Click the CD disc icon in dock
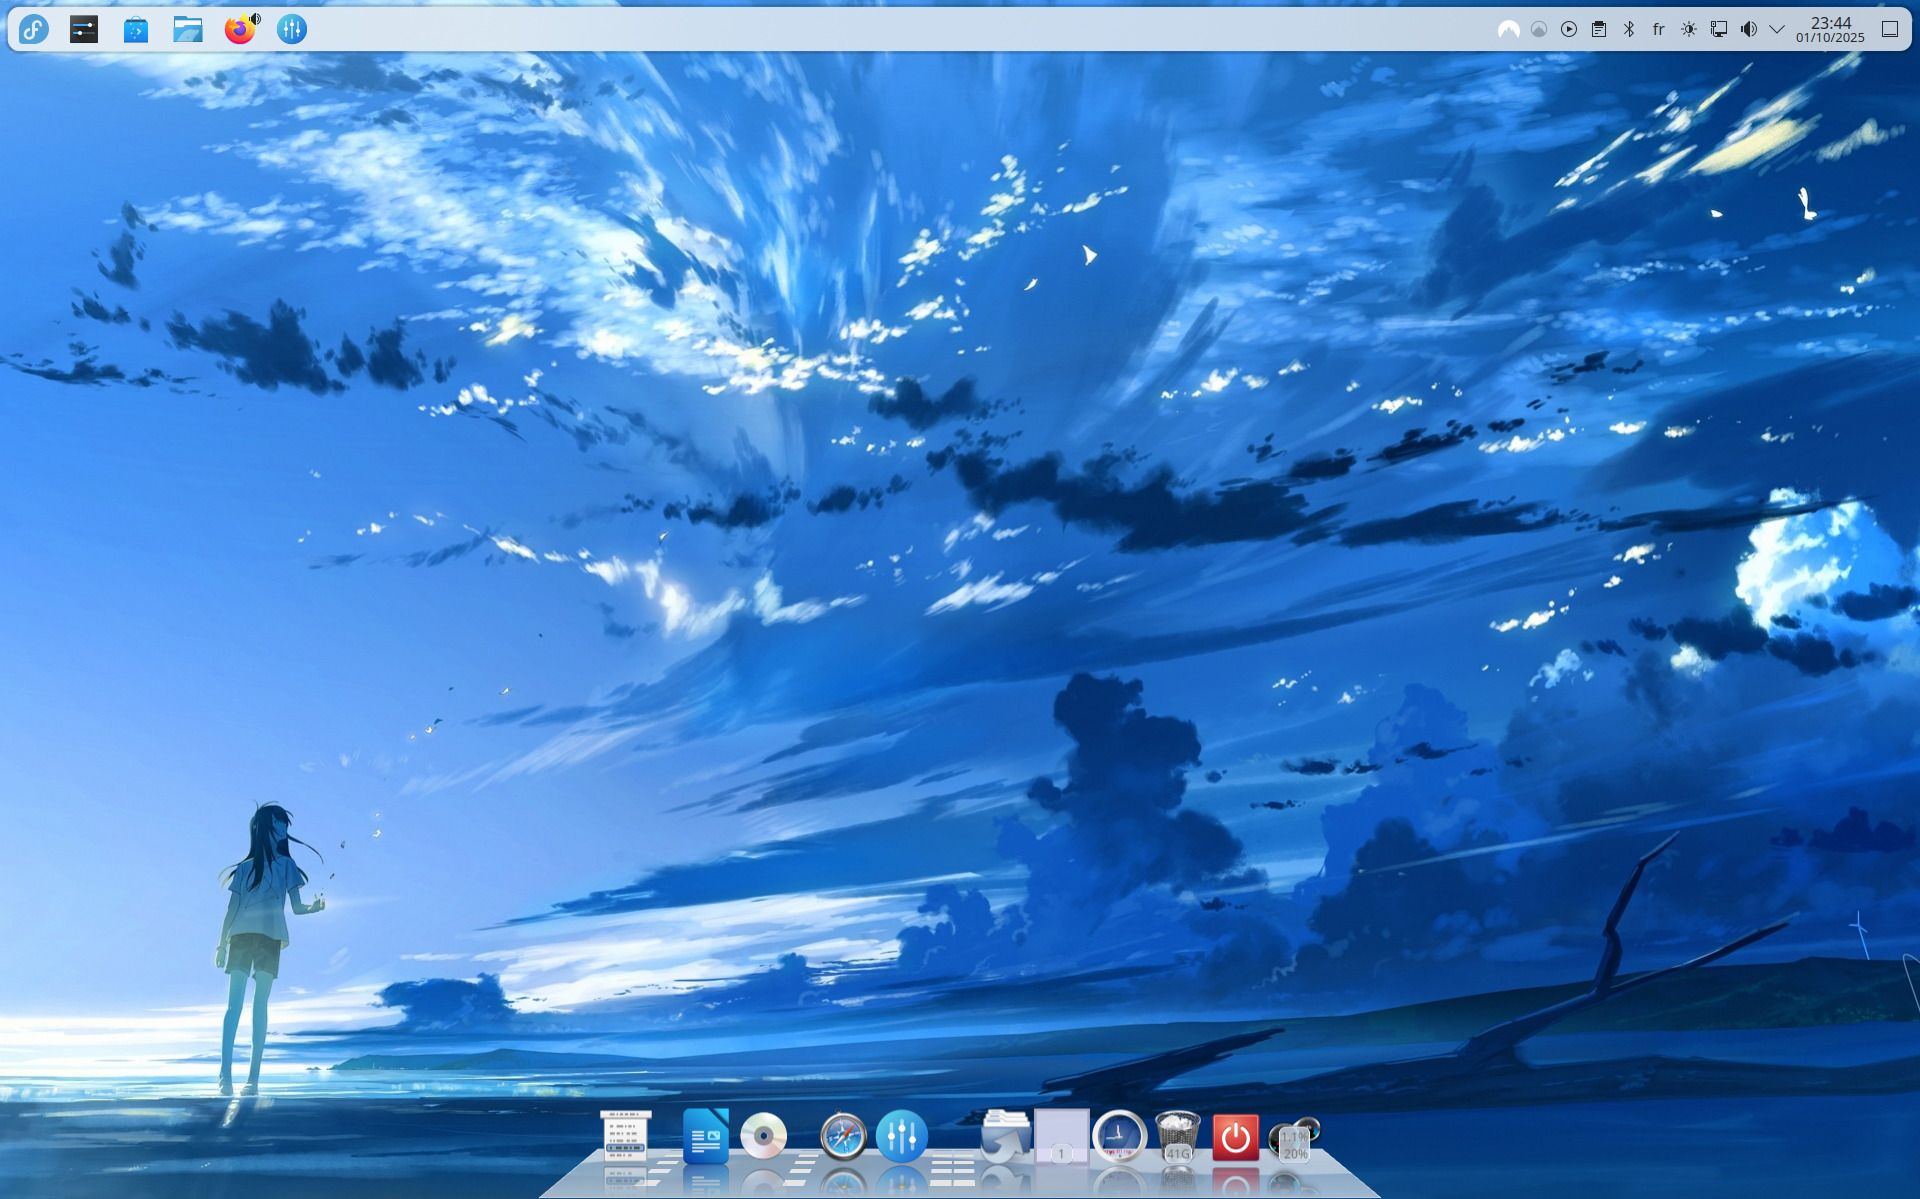 point(764,1136)
